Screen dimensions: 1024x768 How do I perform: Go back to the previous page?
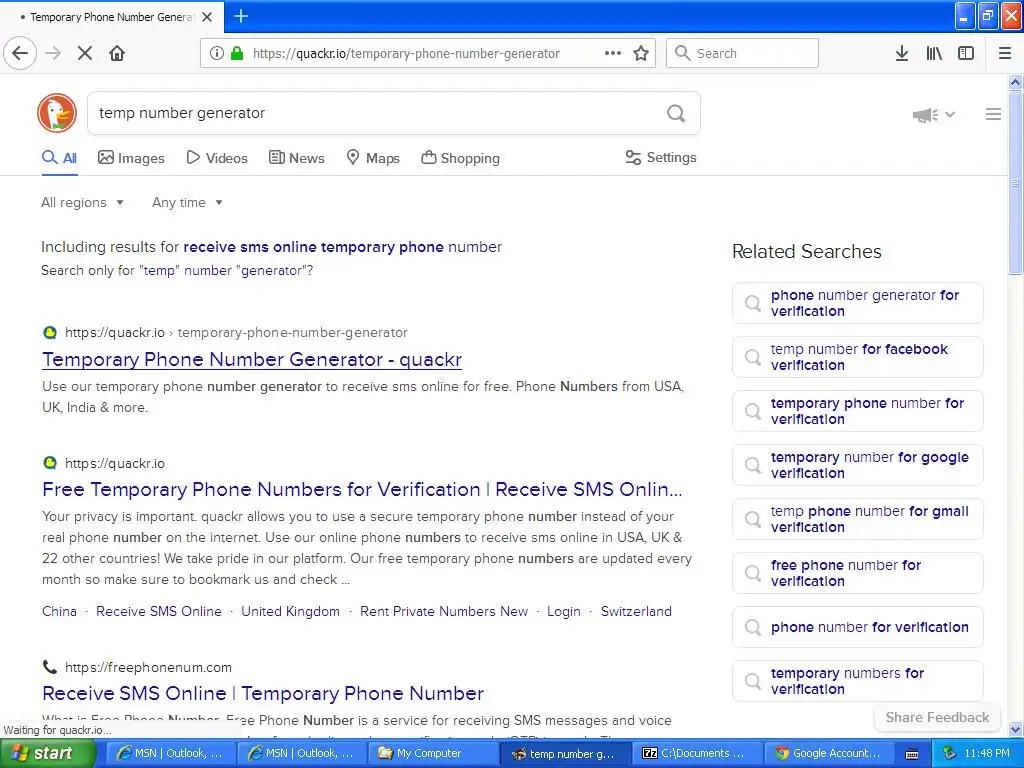click(20, 53)
